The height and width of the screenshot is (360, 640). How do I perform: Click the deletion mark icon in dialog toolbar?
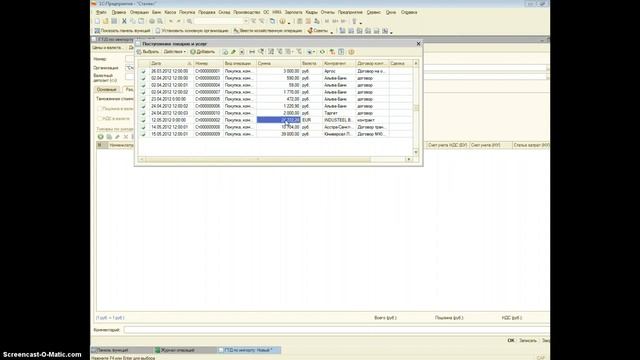[x=242, y=52]
